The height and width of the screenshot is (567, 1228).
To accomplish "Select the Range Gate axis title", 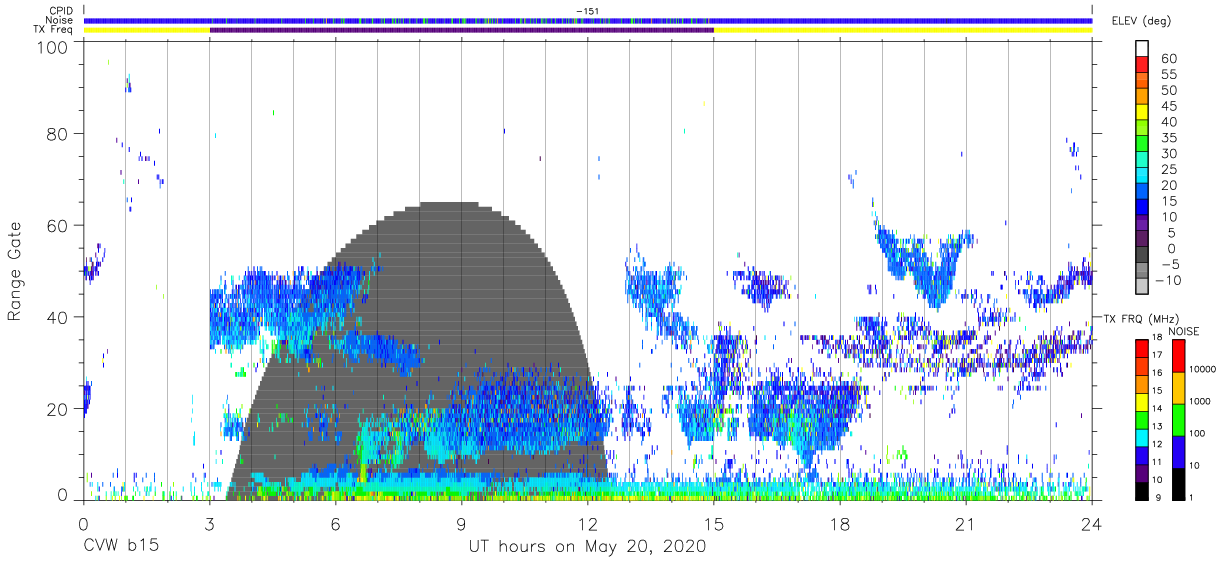I will (x=16, y=272).
